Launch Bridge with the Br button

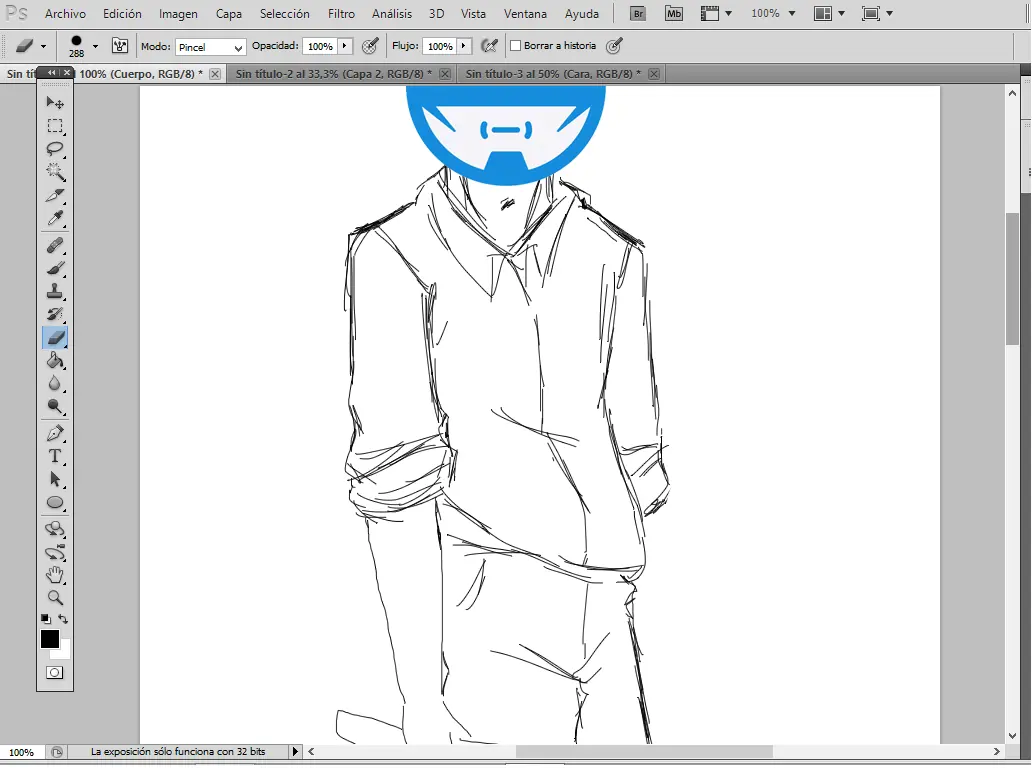click(x=638, y=14)
